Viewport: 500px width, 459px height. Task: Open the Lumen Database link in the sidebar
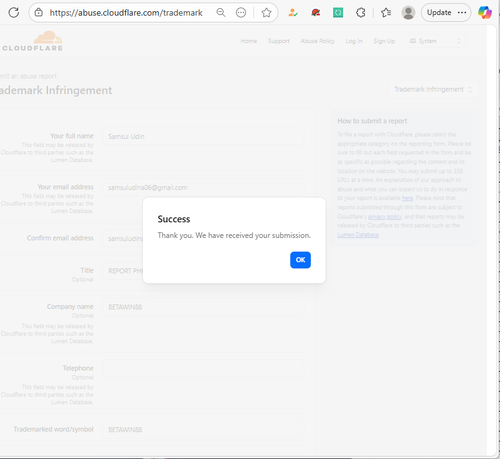pos(358,235)
